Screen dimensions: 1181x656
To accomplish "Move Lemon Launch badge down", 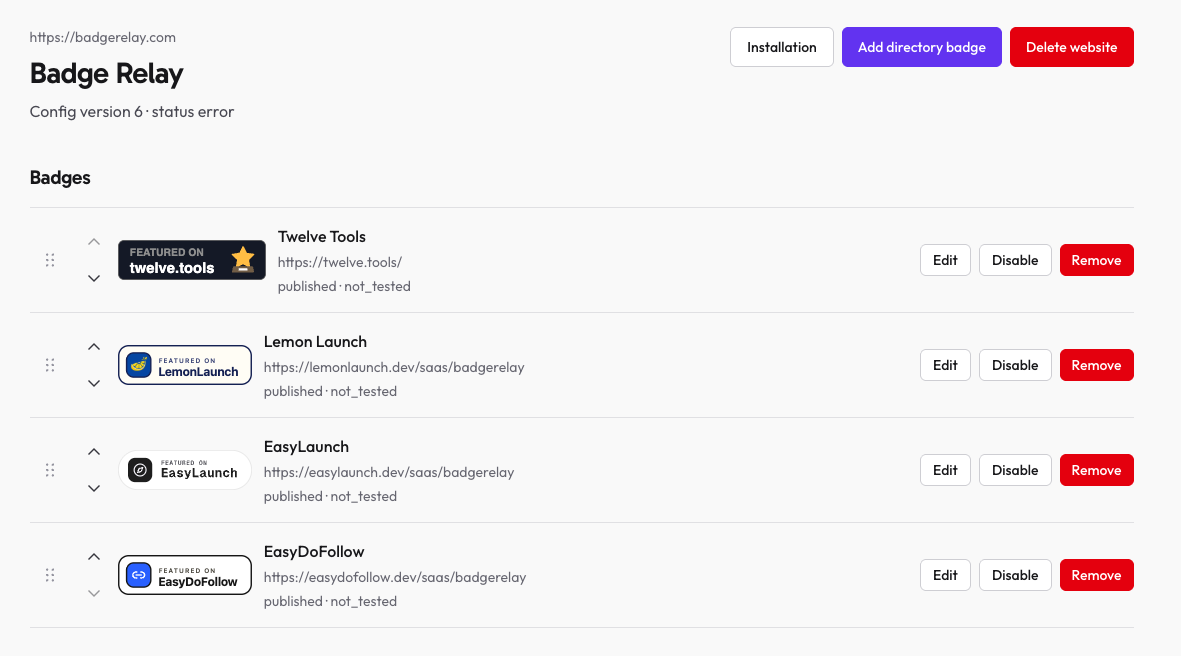I will coord(93,383).
